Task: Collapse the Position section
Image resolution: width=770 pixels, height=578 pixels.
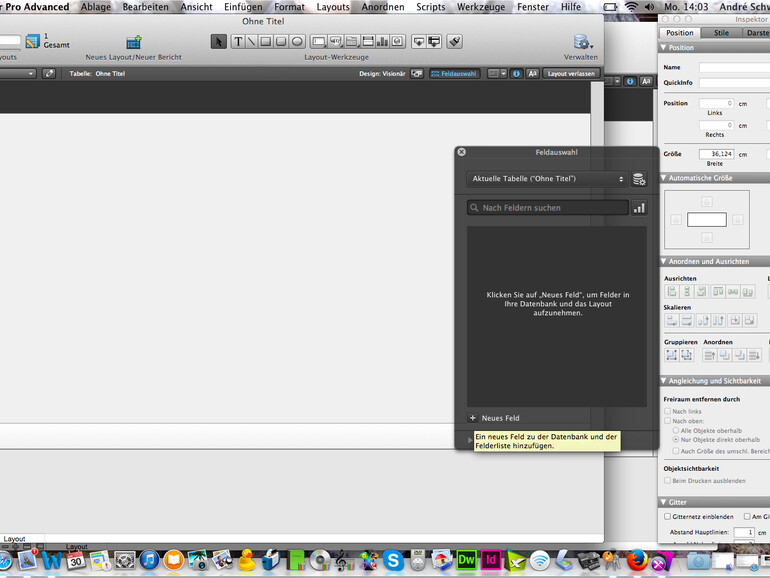Action: [x=664, y=48]
